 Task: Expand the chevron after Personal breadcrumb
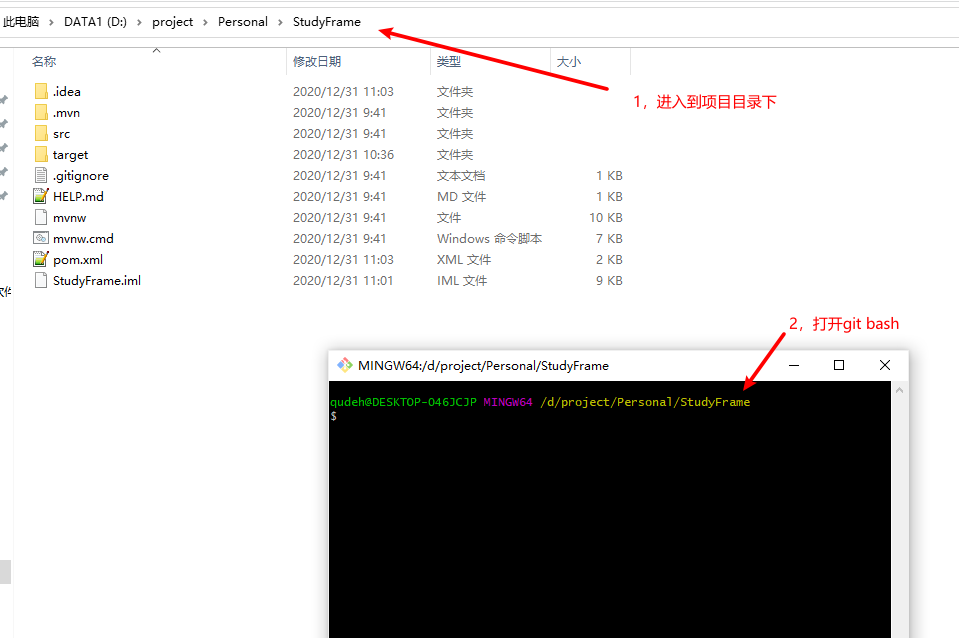click(x=280, y=23)
